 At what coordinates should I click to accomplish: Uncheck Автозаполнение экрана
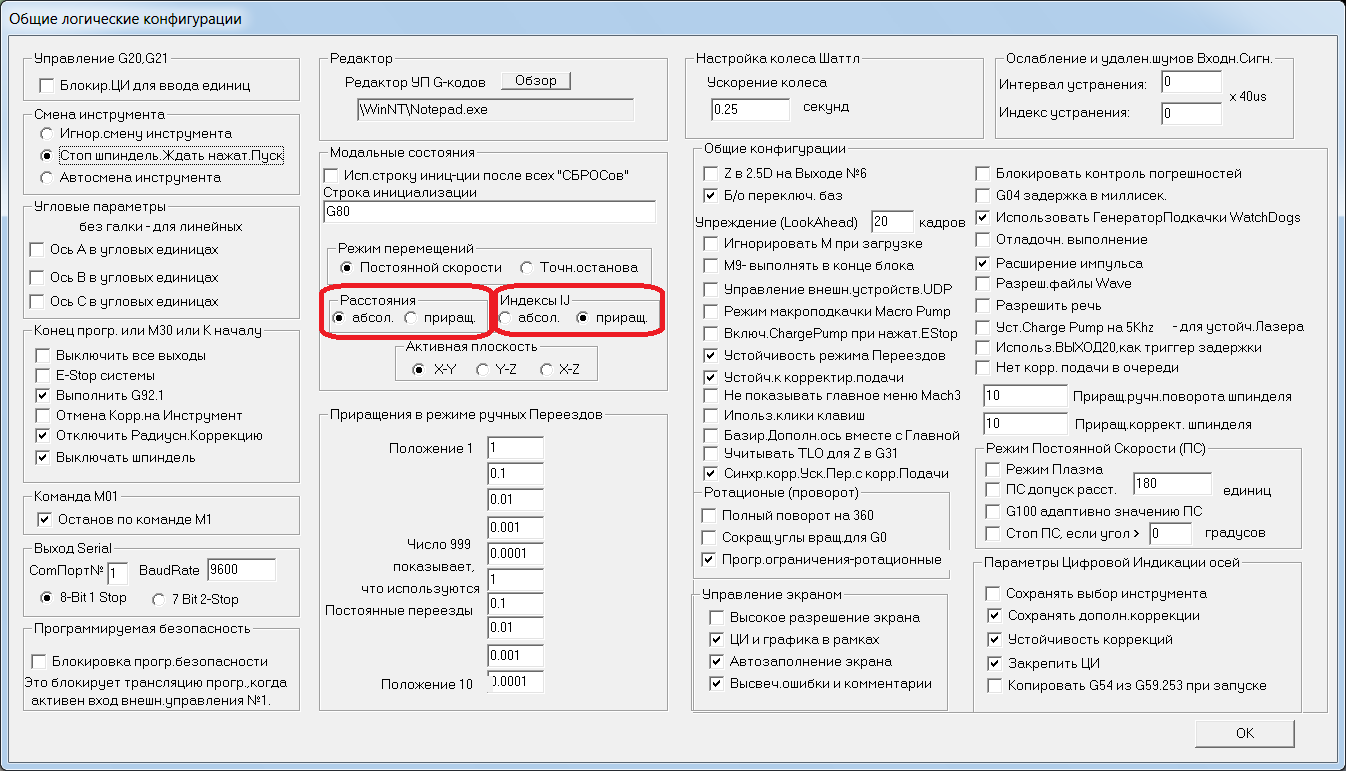pyautogui.click(x=716, y=661)
